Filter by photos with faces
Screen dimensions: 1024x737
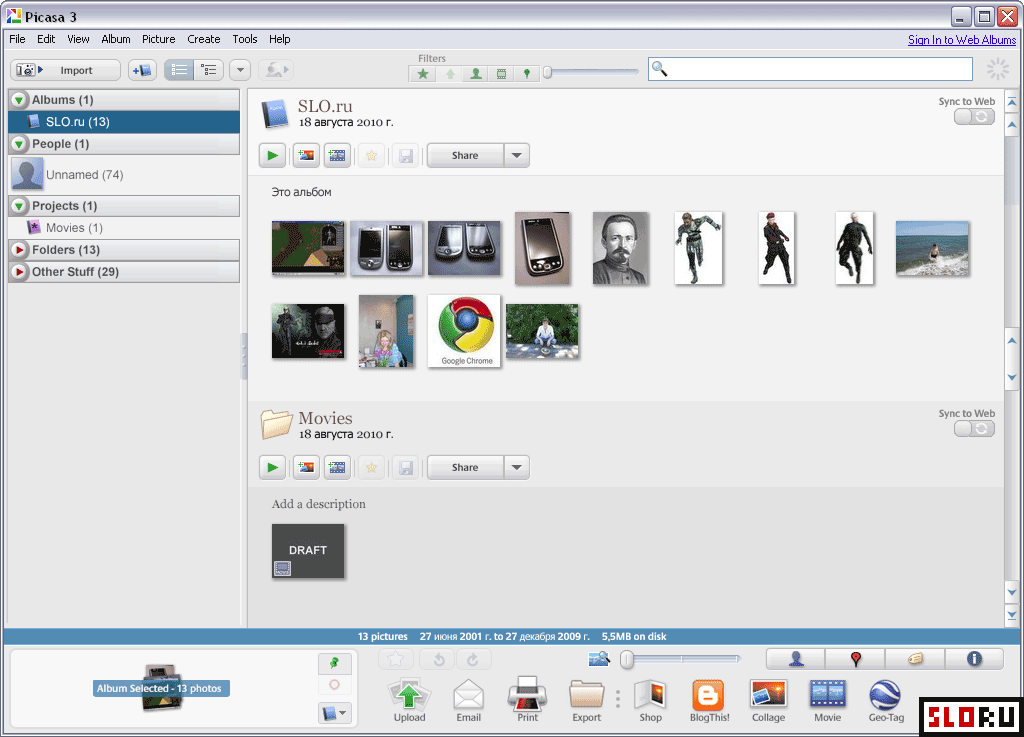click(475, 74)
